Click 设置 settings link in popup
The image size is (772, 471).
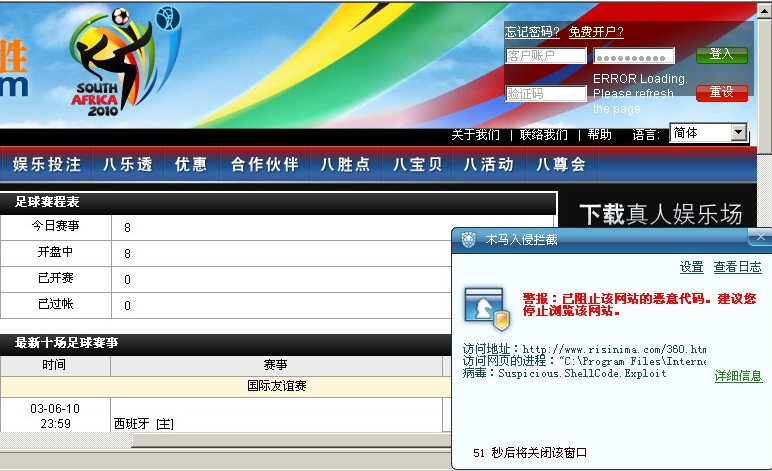tap(692, 267)
